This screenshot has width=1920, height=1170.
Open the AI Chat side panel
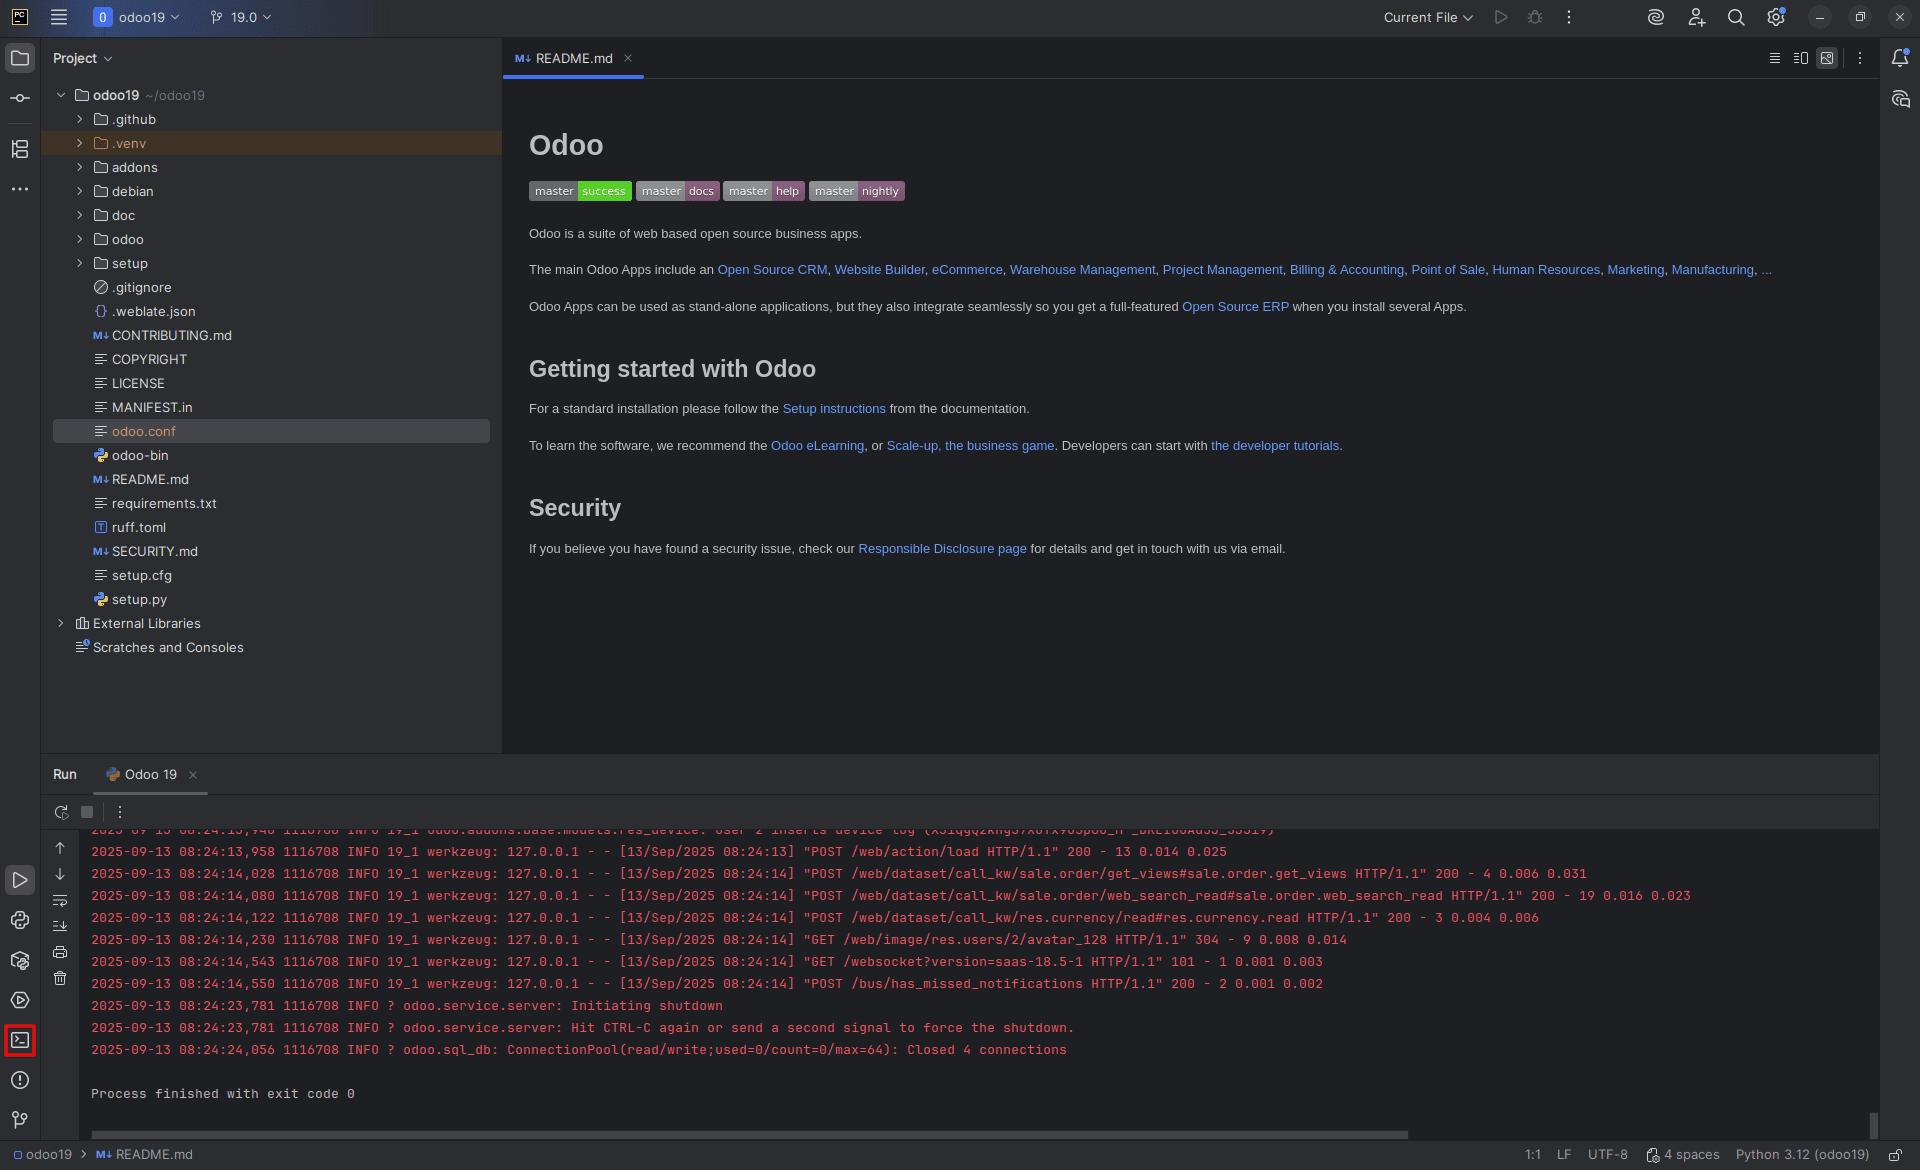(x=1900, y=99)
